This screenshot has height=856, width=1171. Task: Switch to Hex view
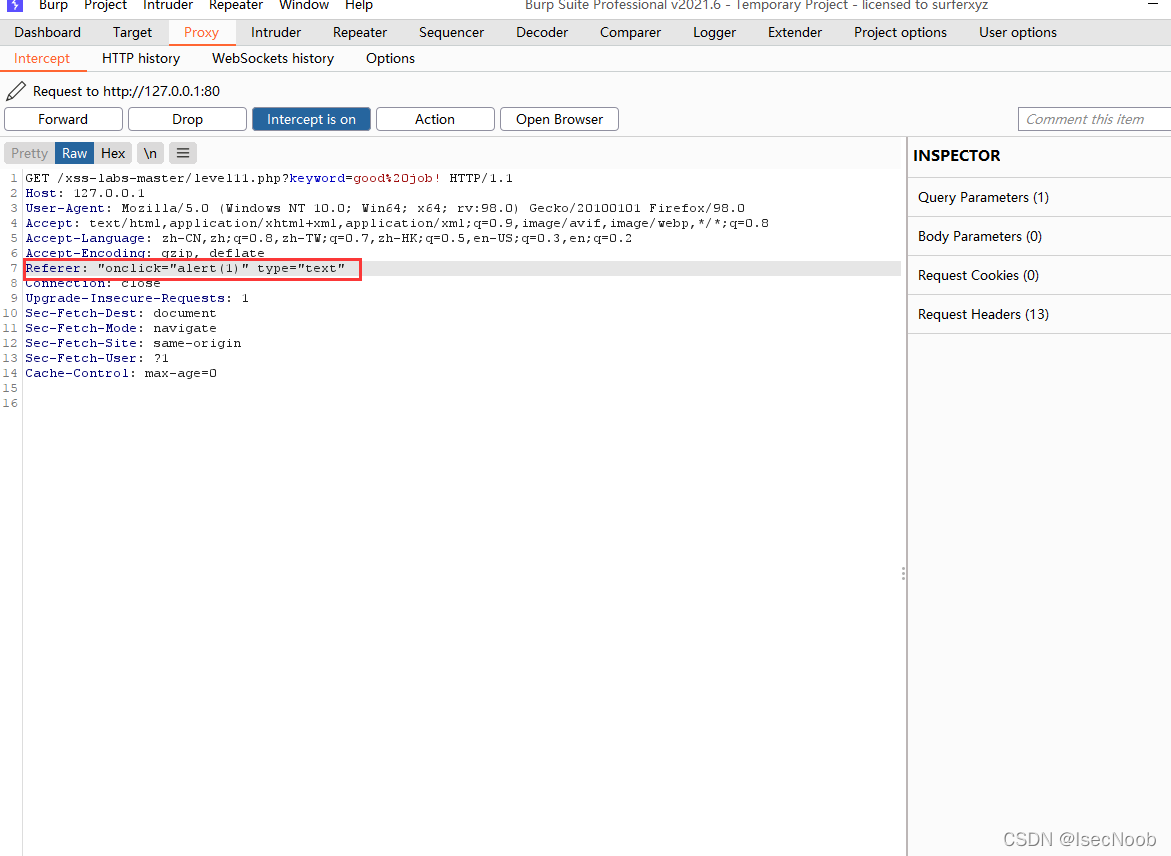click(113, 153)
